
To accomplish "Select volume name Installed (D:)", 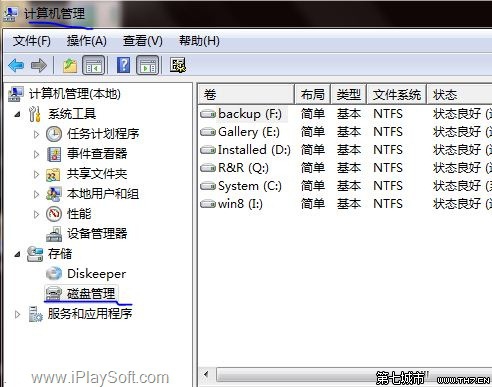I will (x=254, y=150).
